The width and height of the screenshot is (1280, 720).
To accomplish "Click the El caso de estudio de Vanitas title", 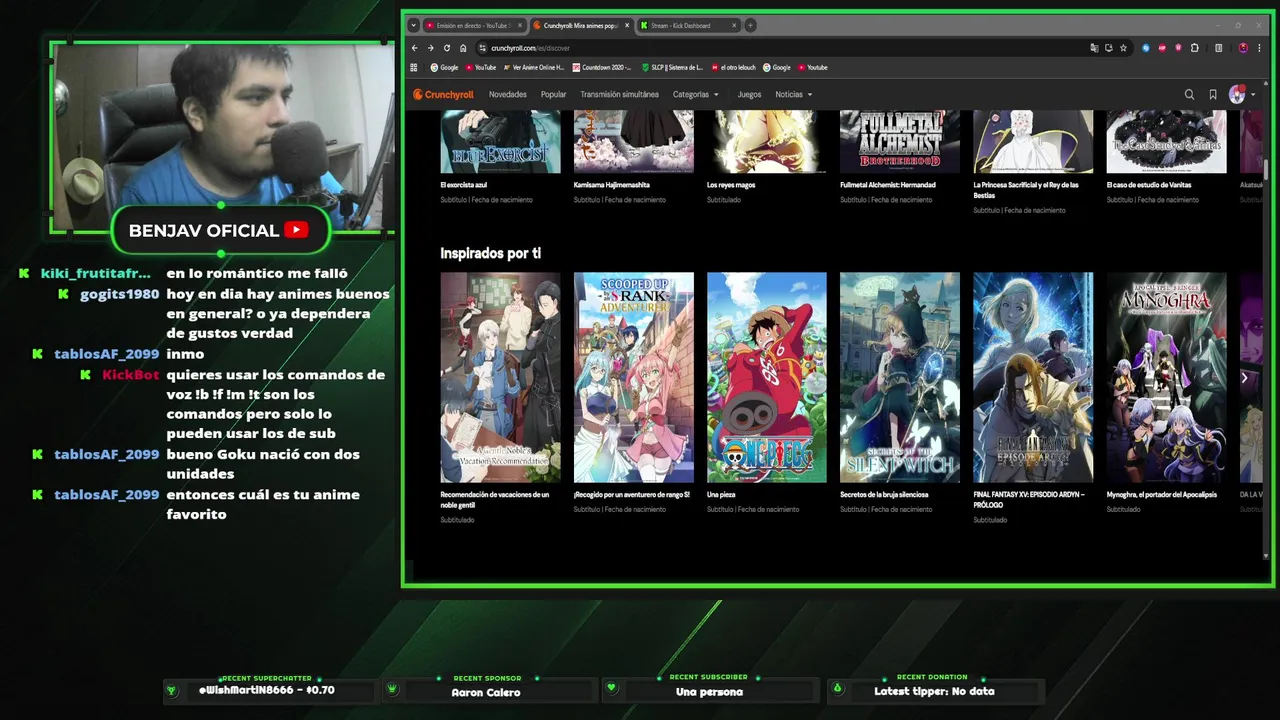I will point(1149,185).
